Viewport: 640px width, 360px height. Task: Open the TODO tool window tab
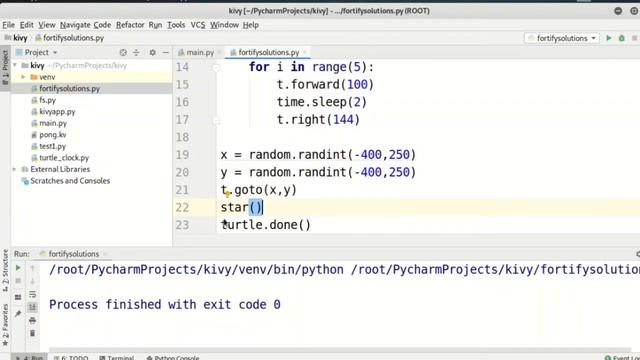coord(71,358)
